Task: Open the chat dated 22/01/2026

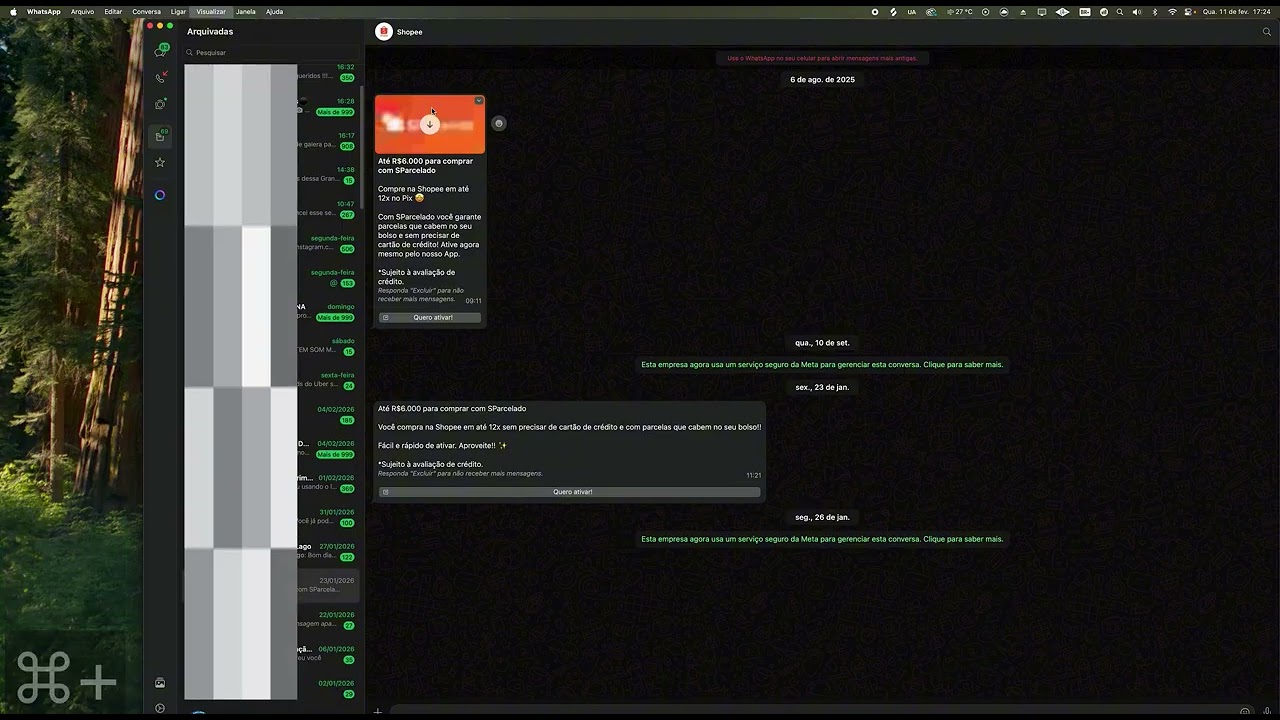Action: pyautogui.click(x=272, y=620)
